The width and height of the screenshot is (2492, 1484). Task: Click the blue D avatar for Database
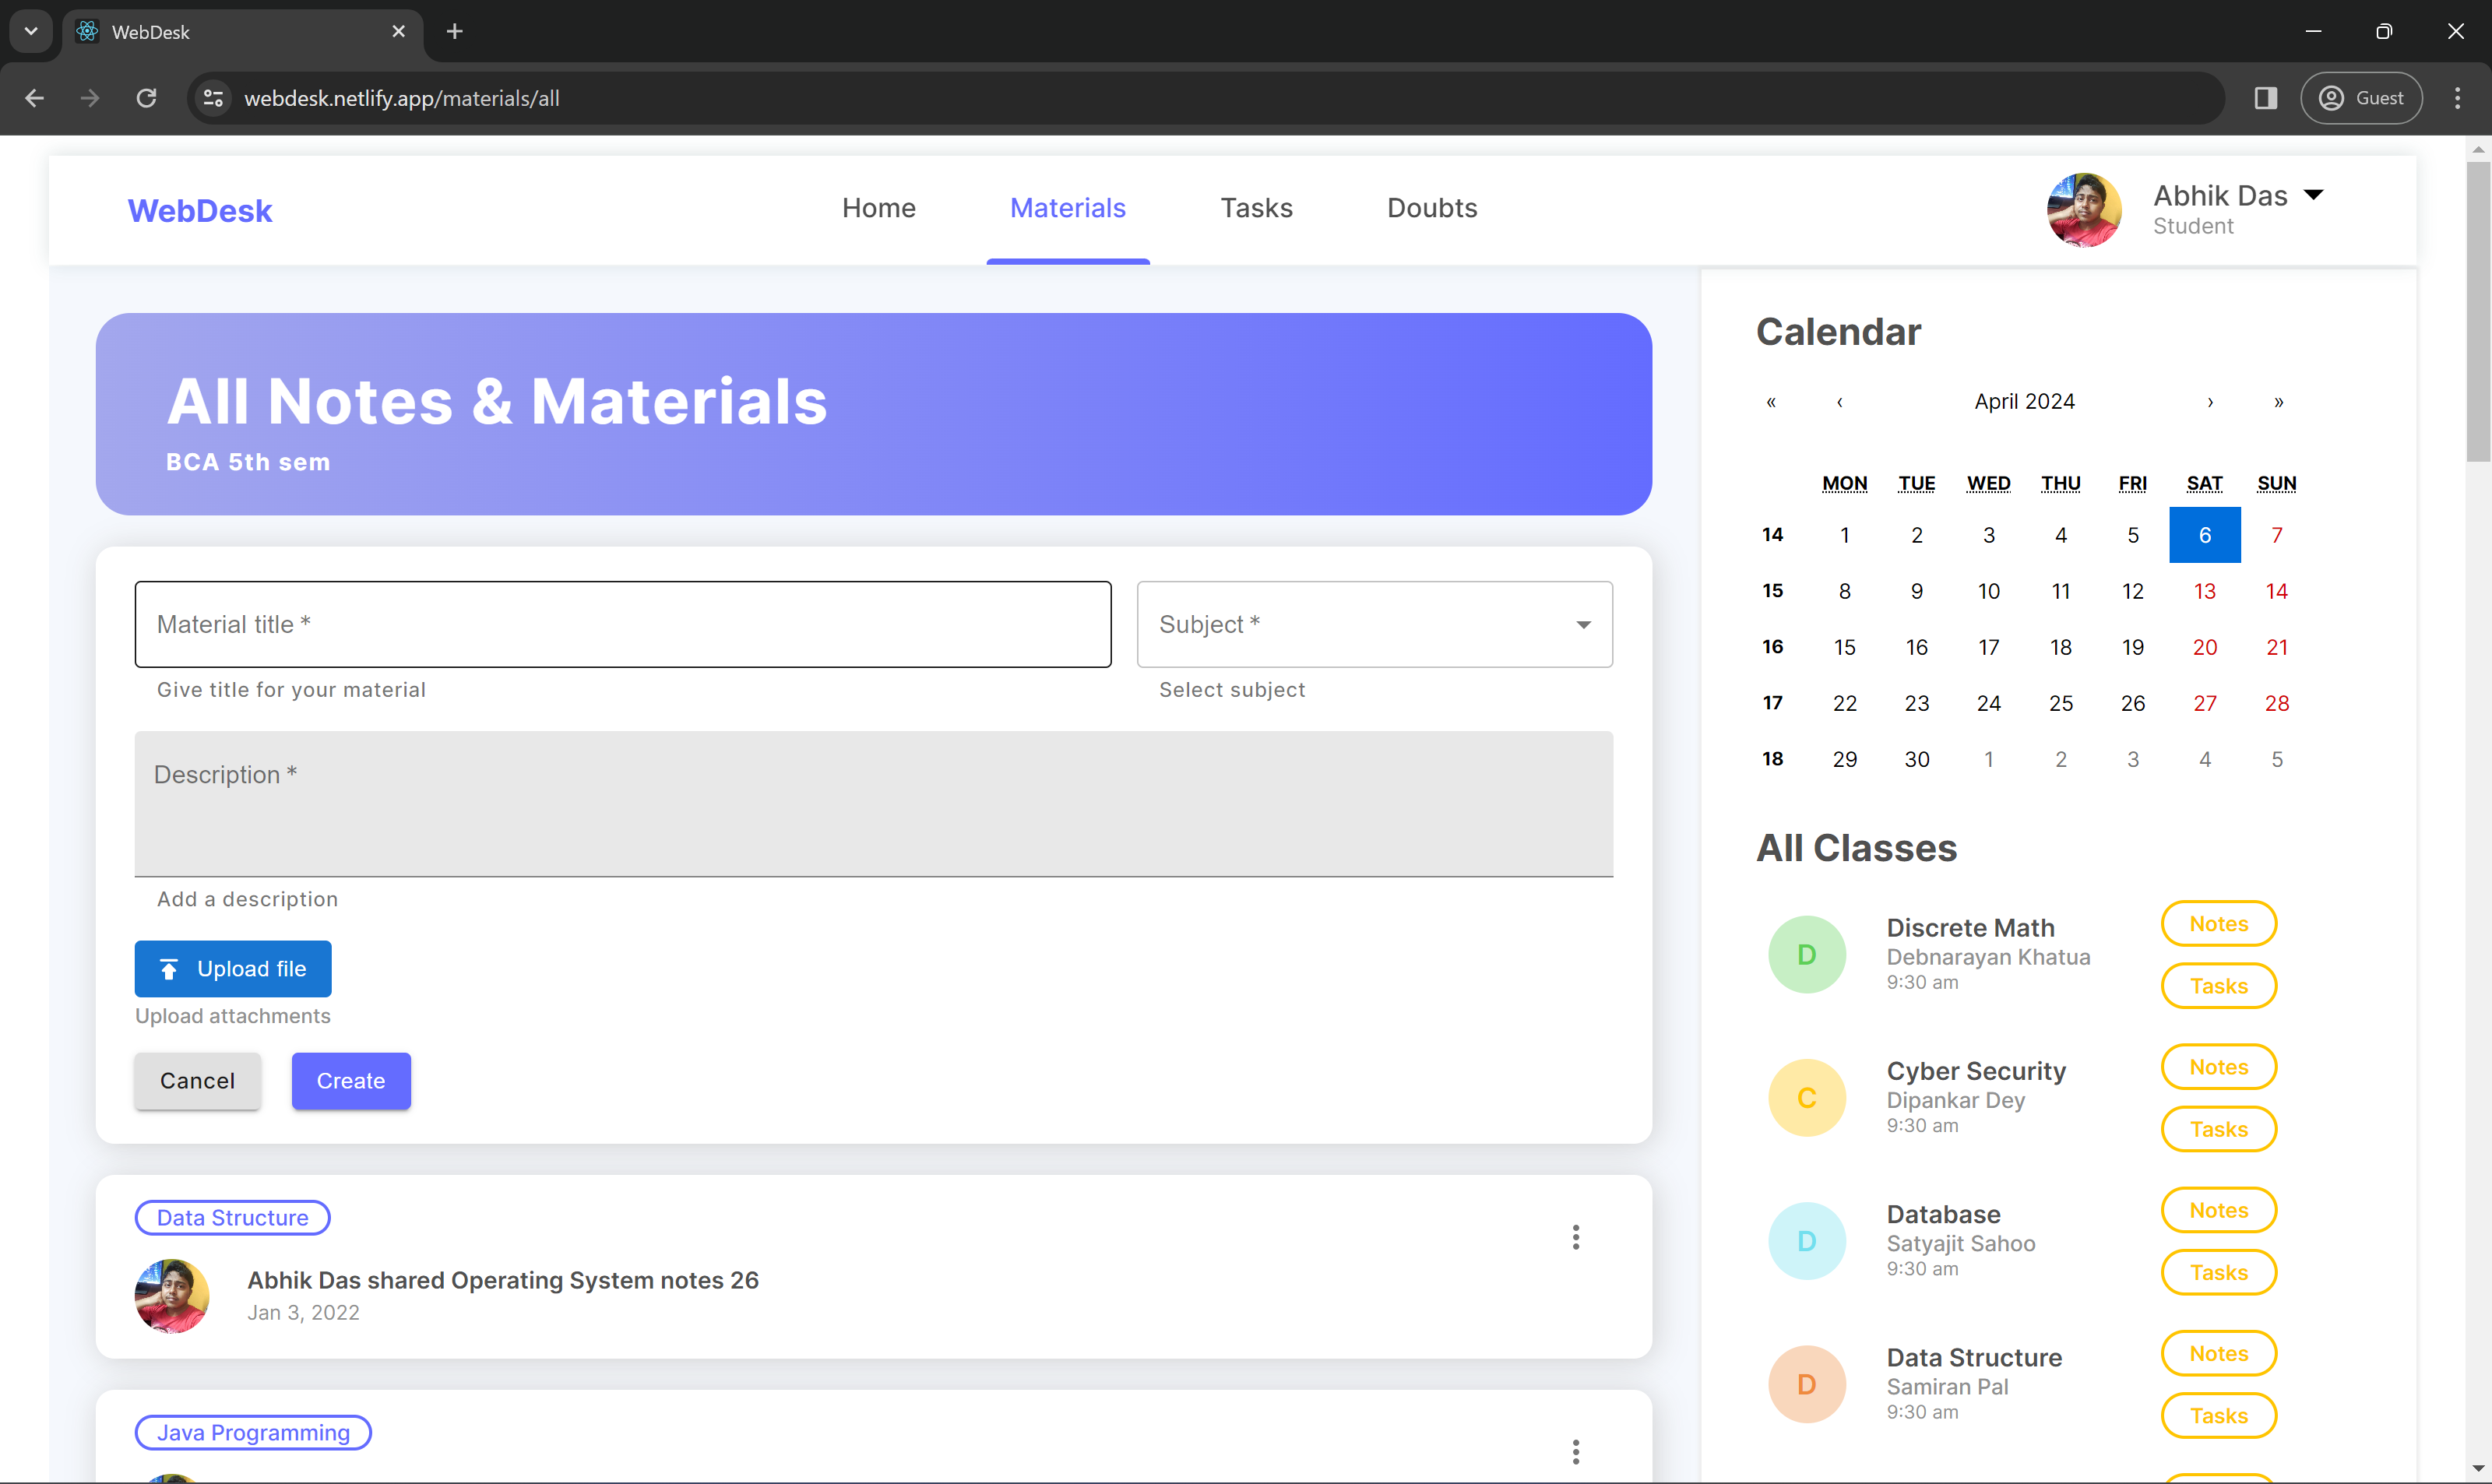[1807, 1241]
